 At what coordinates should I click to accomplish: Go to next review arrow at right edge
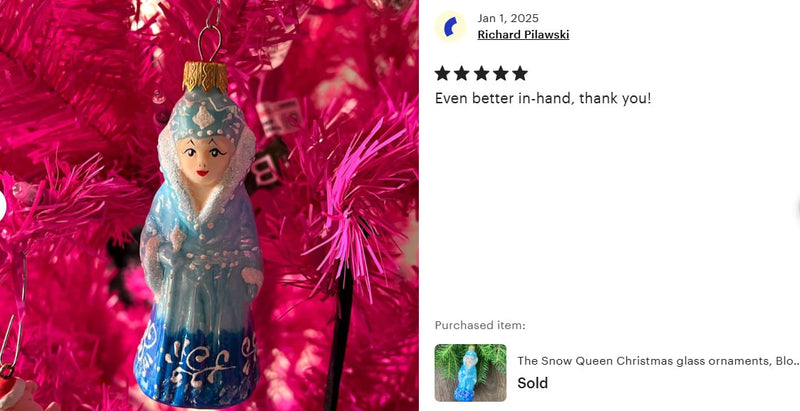[797, 209]
